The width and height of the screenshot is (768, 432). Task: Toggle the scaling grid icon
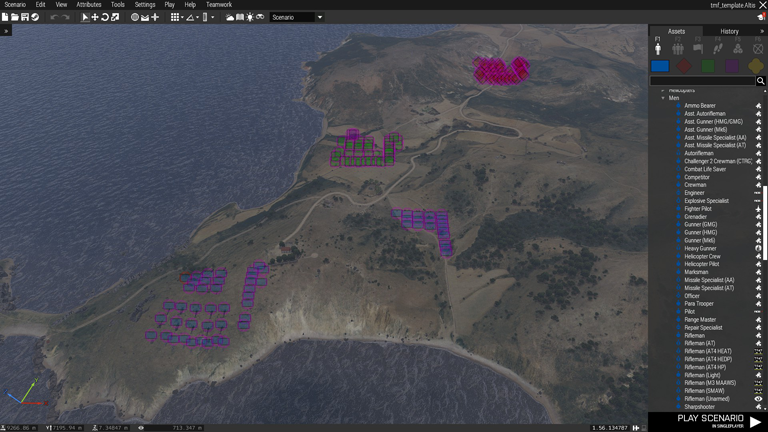click(205, 17)
